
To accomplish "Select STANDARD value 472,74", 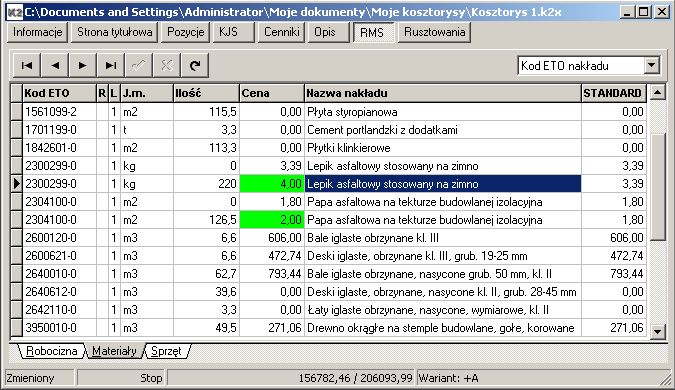I will point(613,256).
